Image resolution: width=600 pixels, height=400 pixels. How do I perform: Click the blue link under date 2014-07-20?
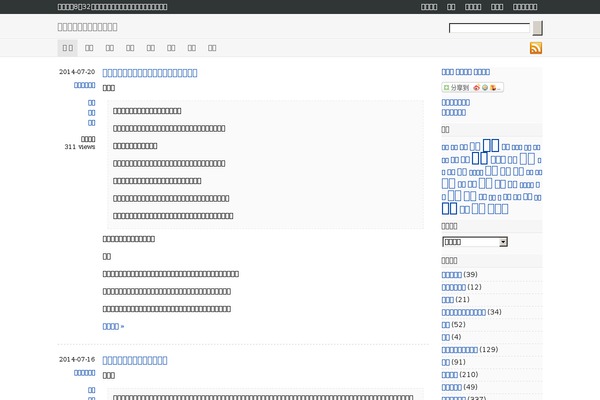[x=85, y=85]
